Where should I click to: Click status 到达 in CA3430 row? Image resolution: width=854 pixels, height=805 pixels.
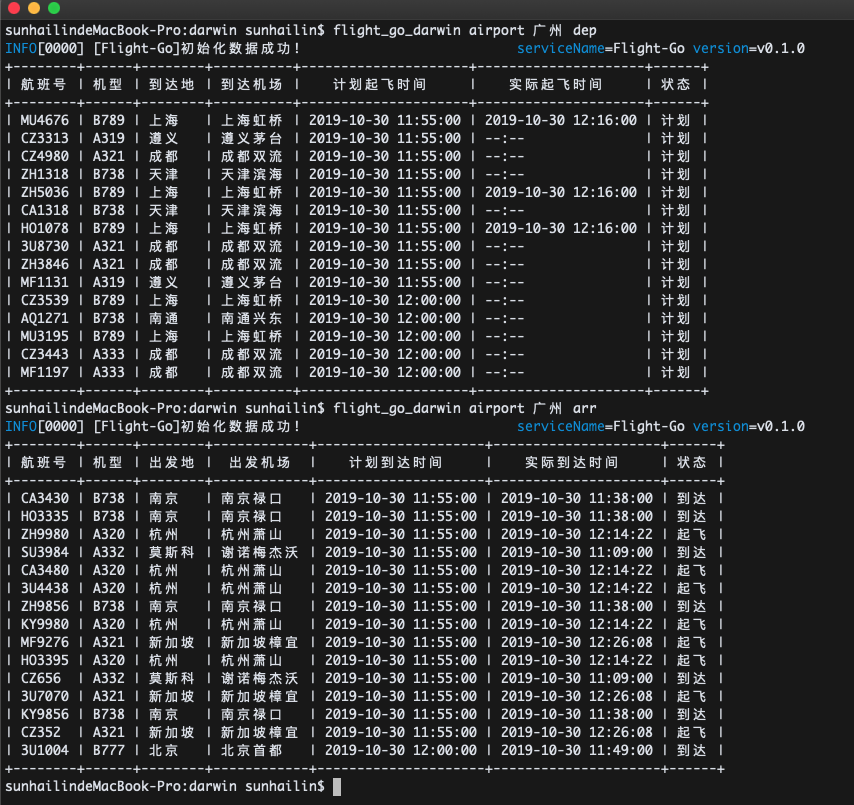point(692,498)
